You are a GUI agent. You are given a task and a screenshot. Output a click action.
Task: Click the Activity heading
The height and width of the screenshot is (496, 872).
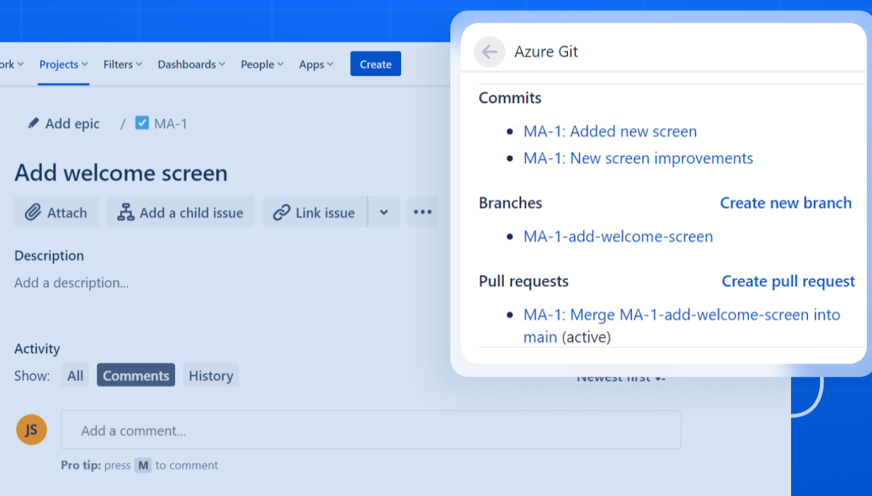tap(37, 349)
